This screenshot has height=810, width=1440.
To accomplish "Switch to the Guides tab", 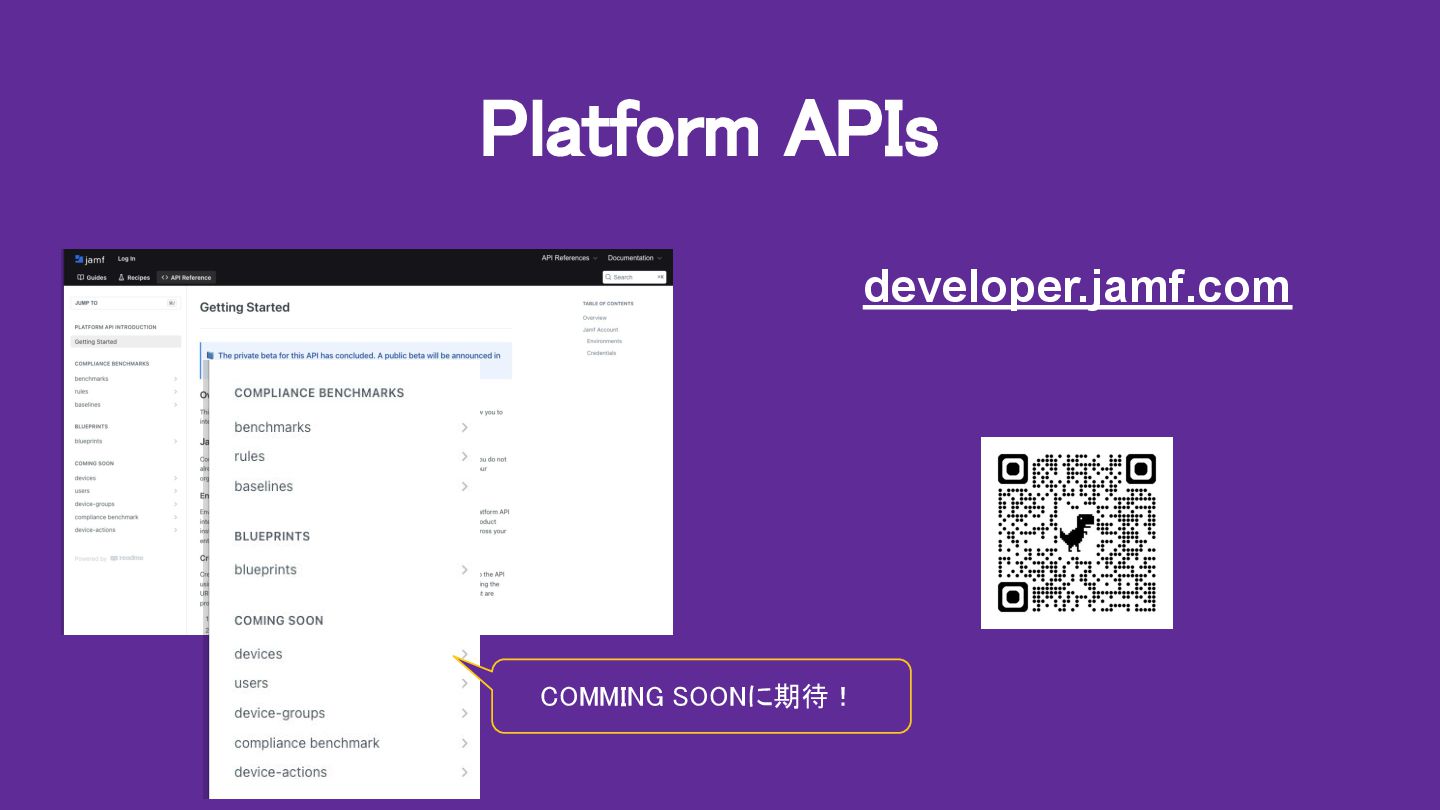I will (x=92, y=278).
